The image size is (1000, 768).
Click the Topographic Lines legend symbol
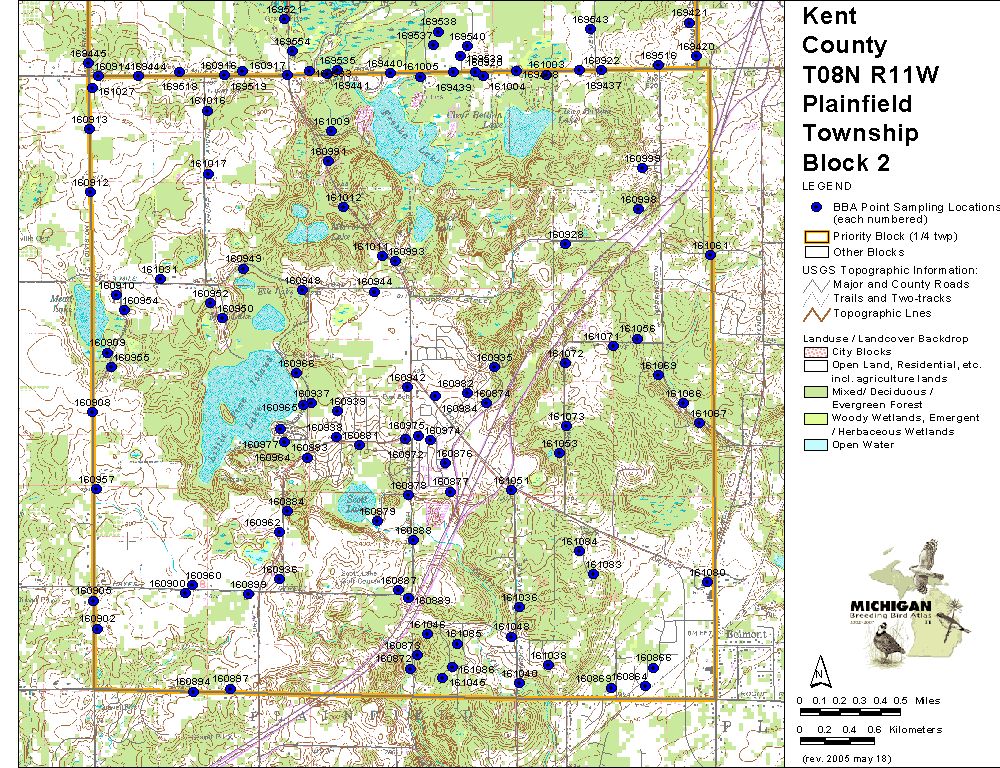coord(816,313)
